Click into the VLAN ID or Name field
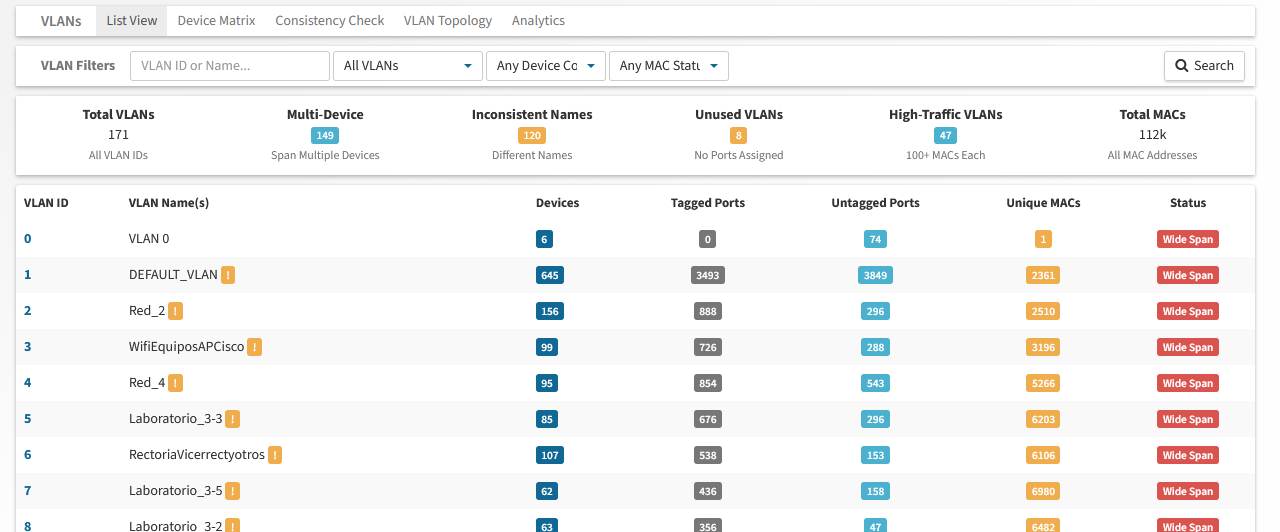The height and width of the screenshot is (532, 1280). click(x=230, y=66)
